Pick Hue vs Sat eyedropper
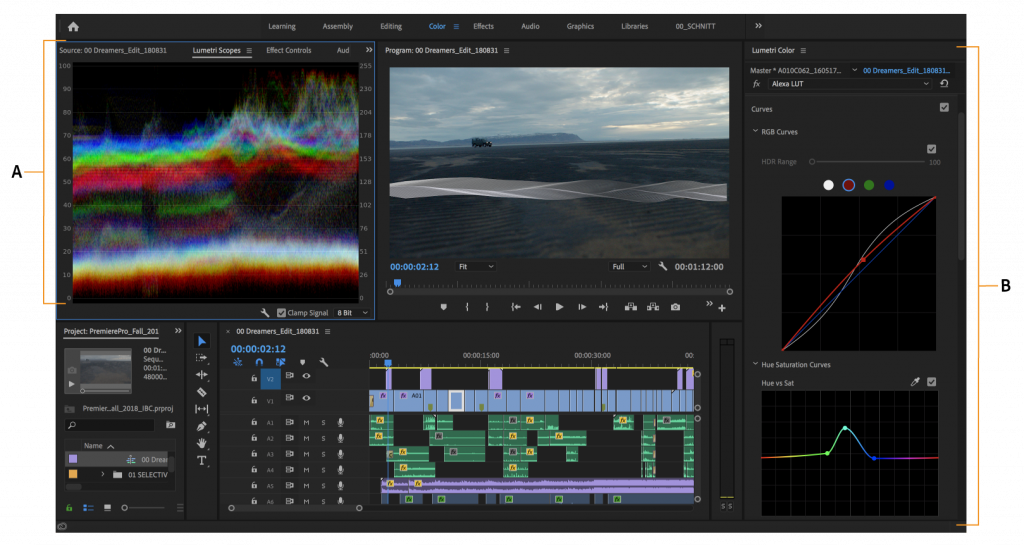The width and height of the screenshot is (1024, 546). (915, 382)
